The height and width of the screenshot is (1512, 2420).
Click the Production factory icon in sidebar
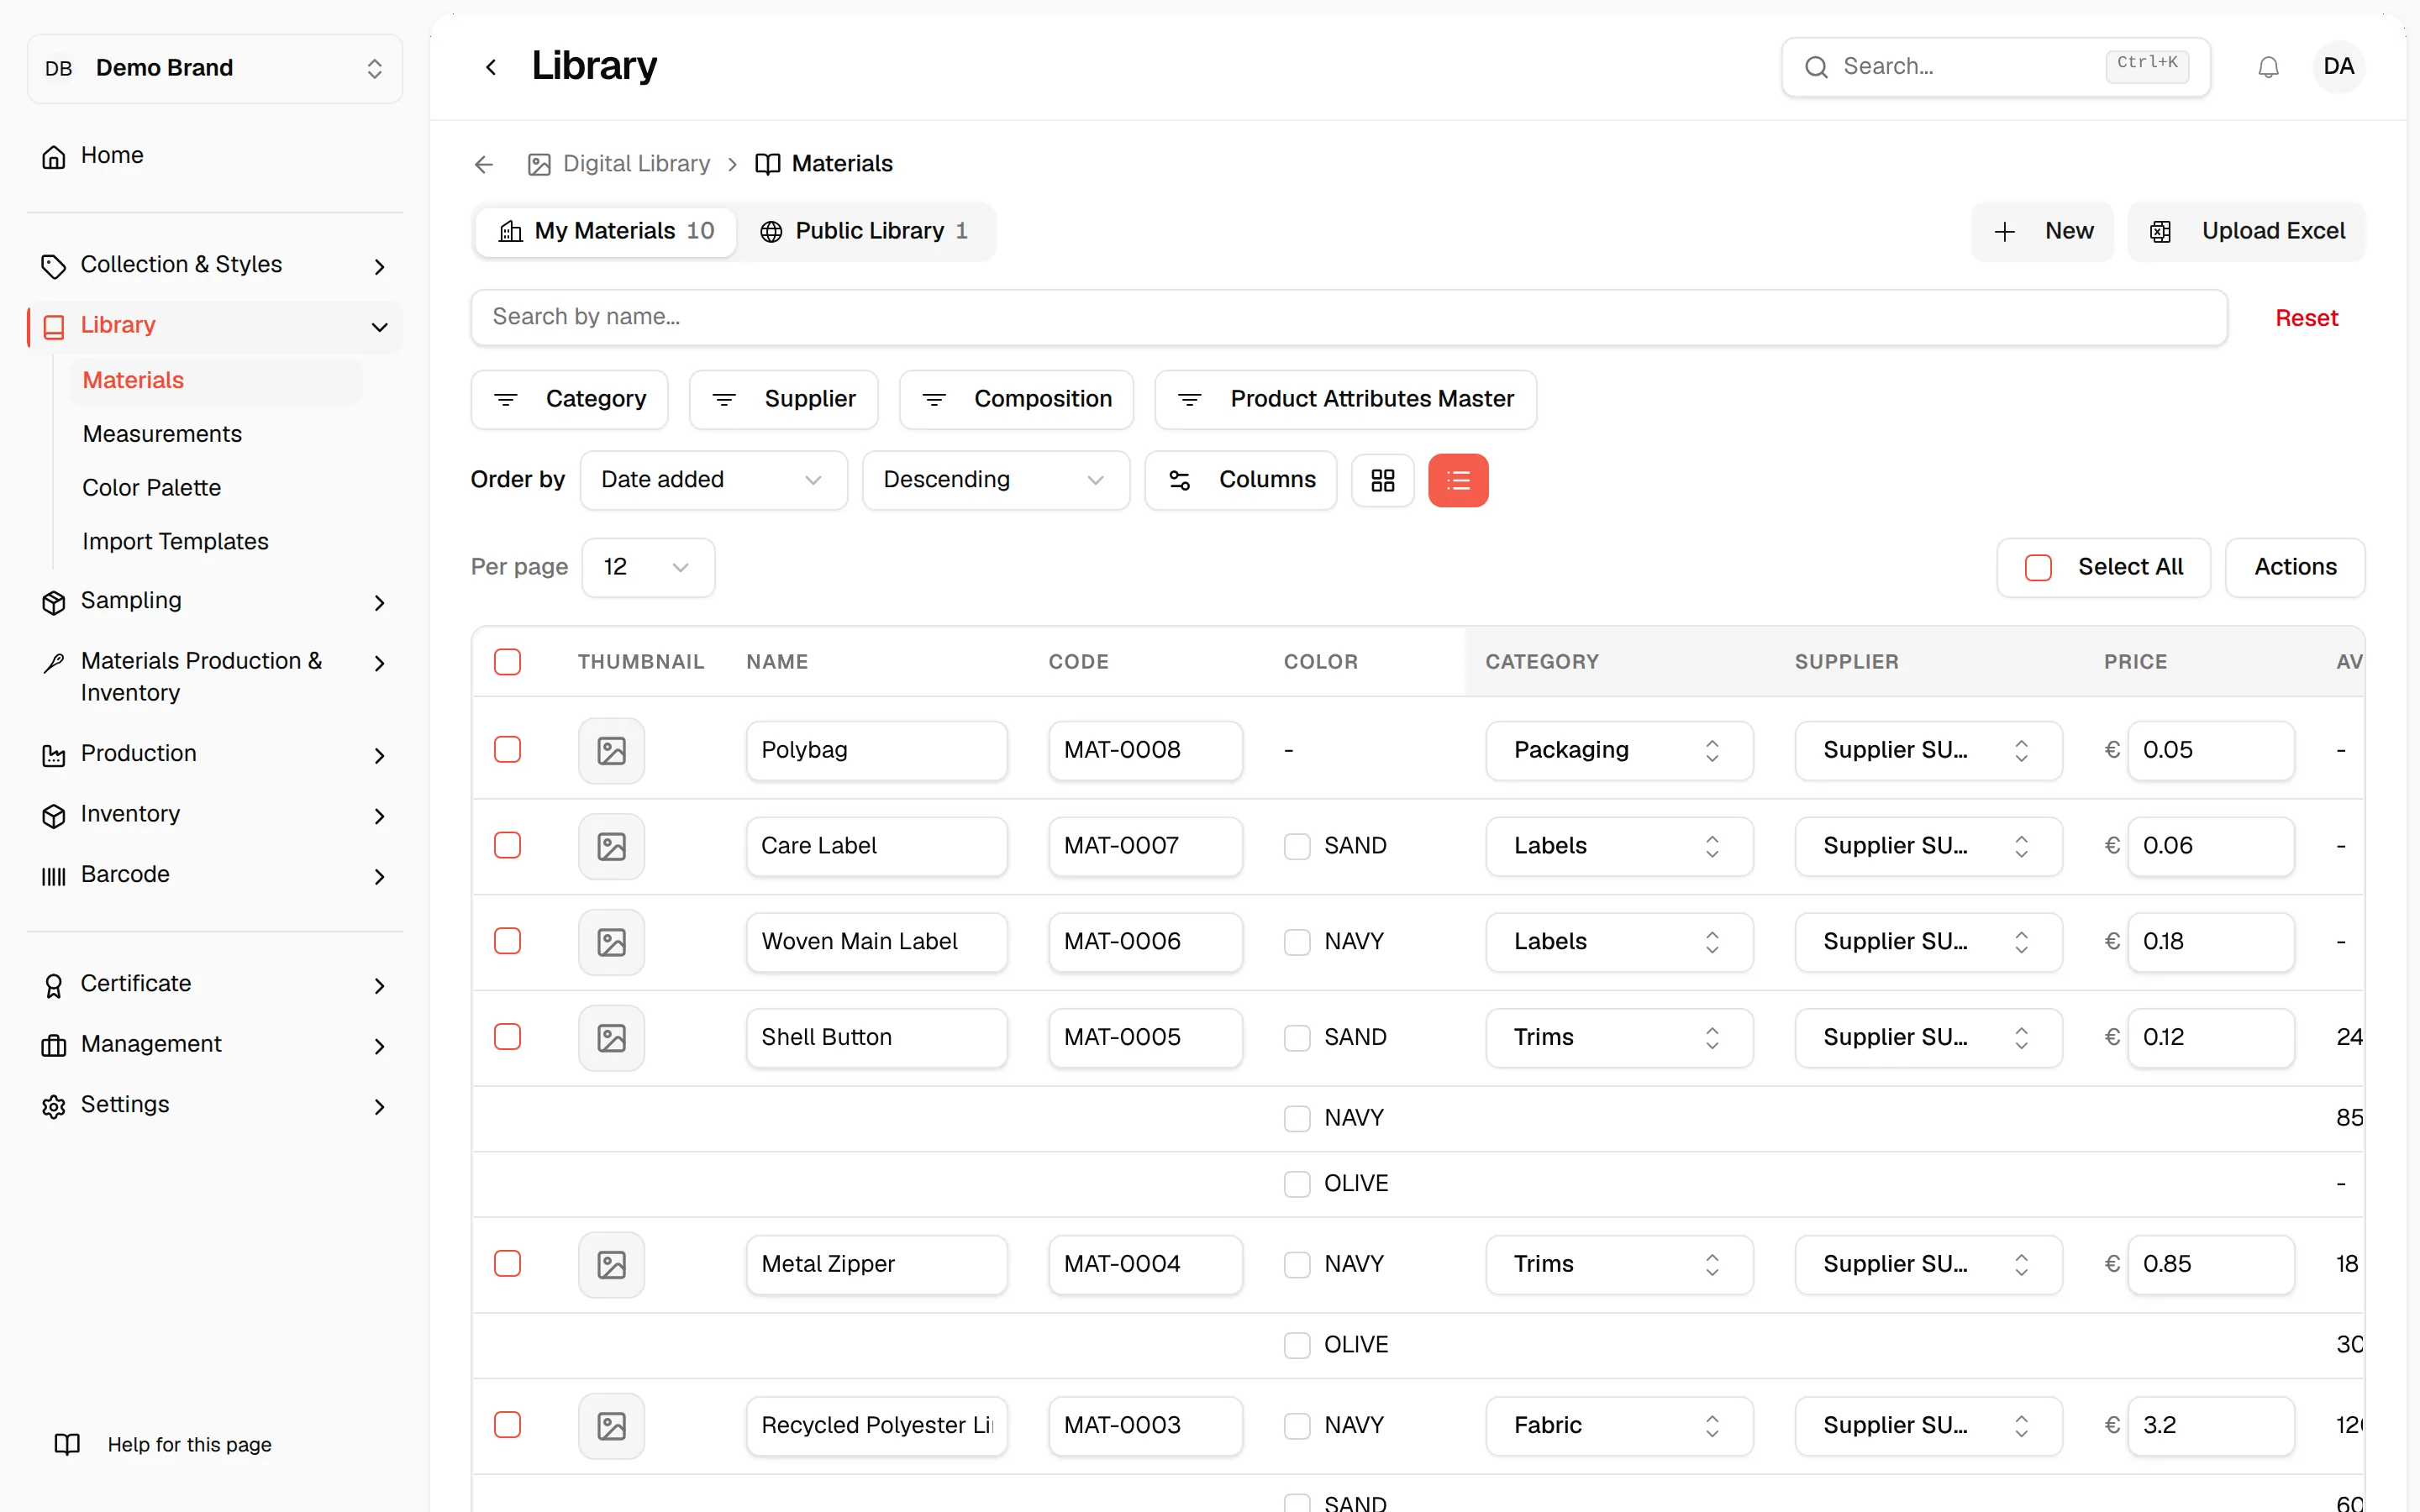tap(54, 755)
